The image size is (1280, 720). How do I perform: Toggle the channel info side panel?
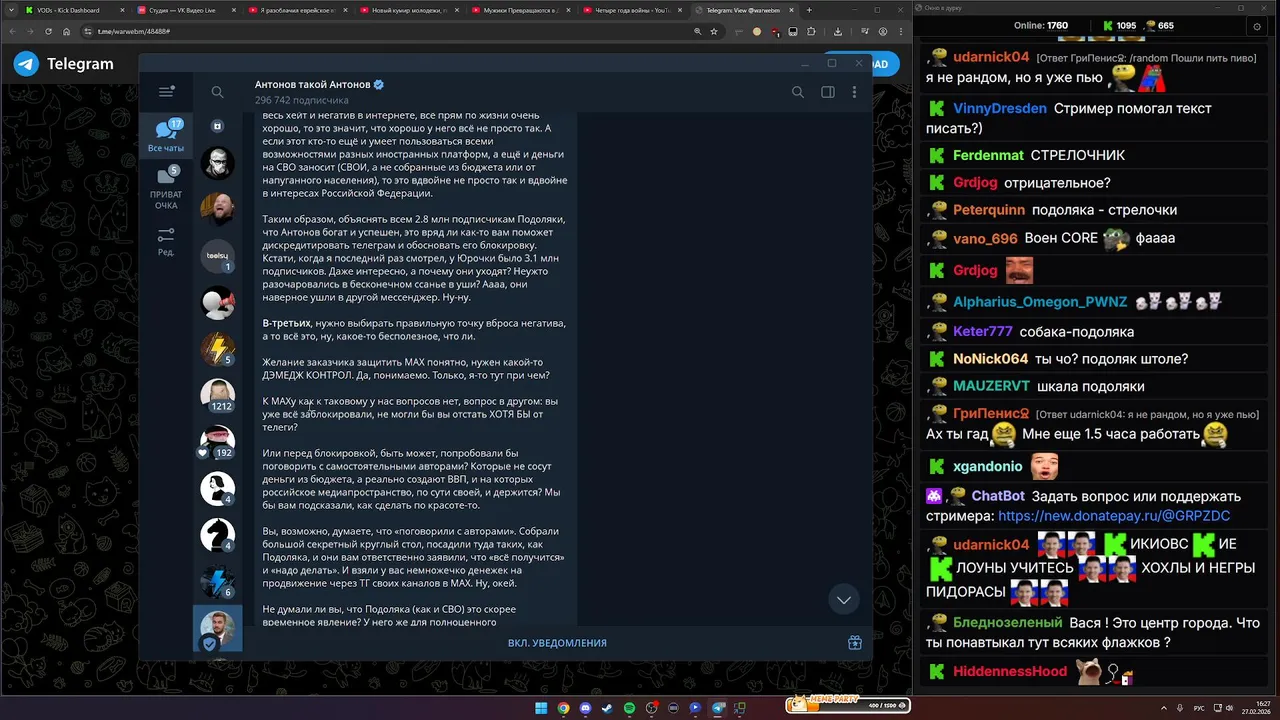[x=828, y=92]
